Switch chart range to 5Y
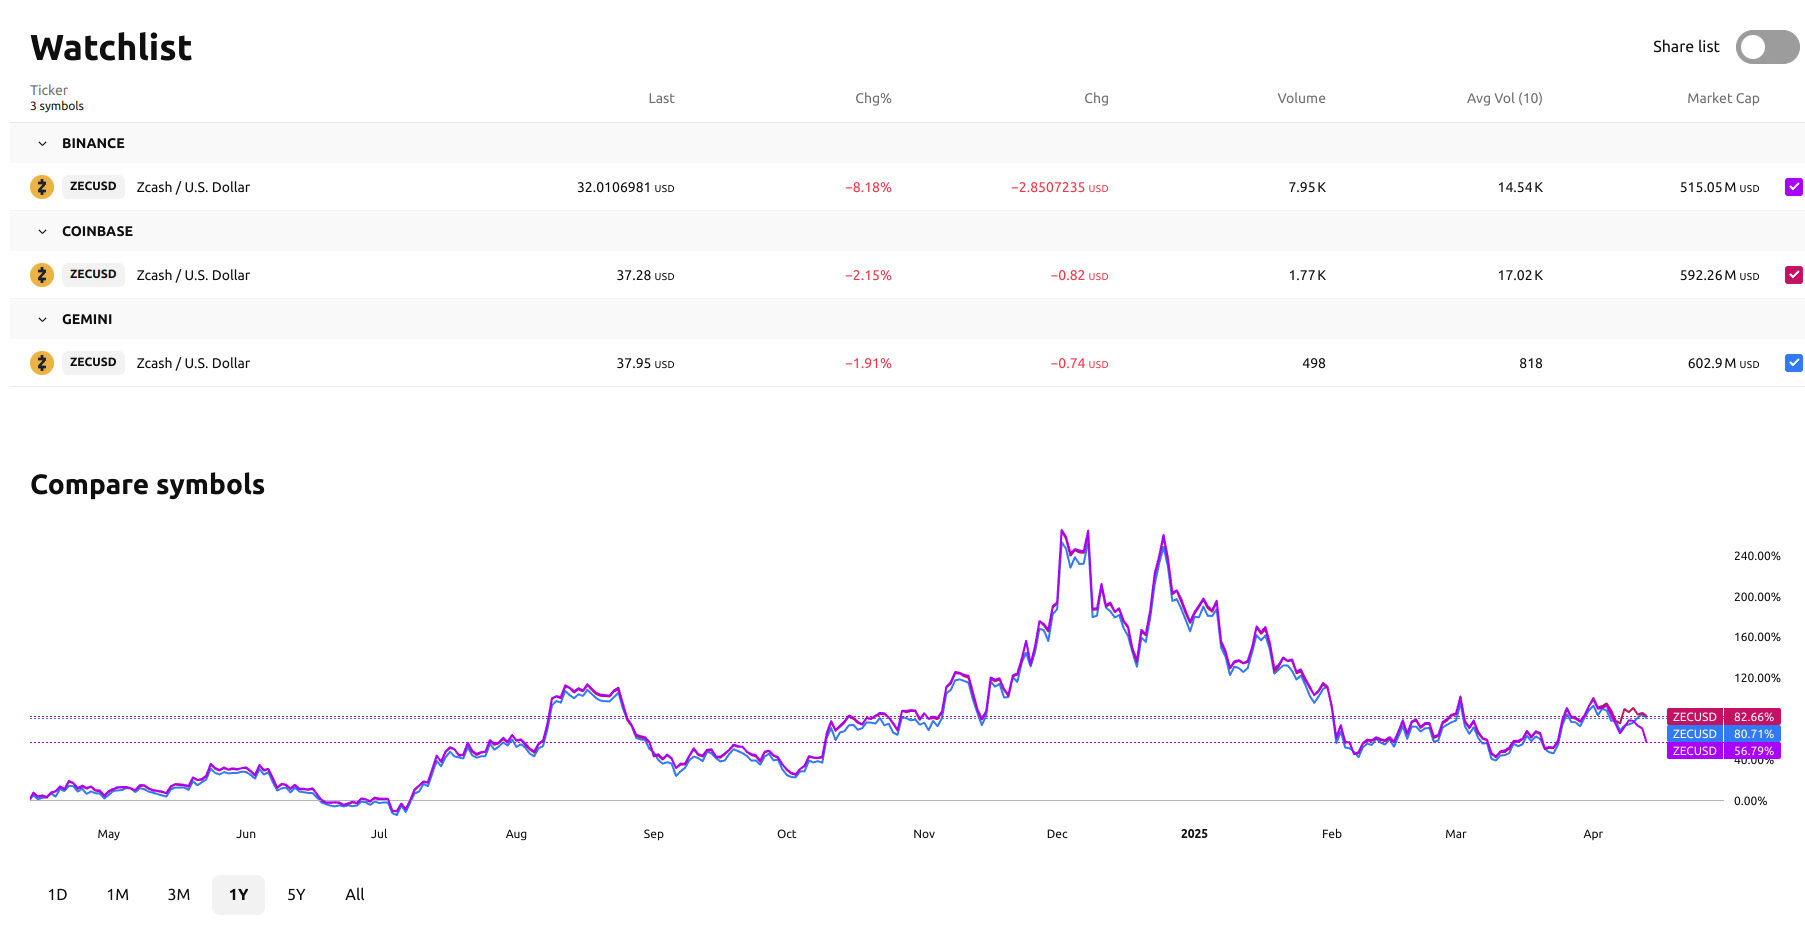This screenshot has width=1805, height=935. pos(296,895)
